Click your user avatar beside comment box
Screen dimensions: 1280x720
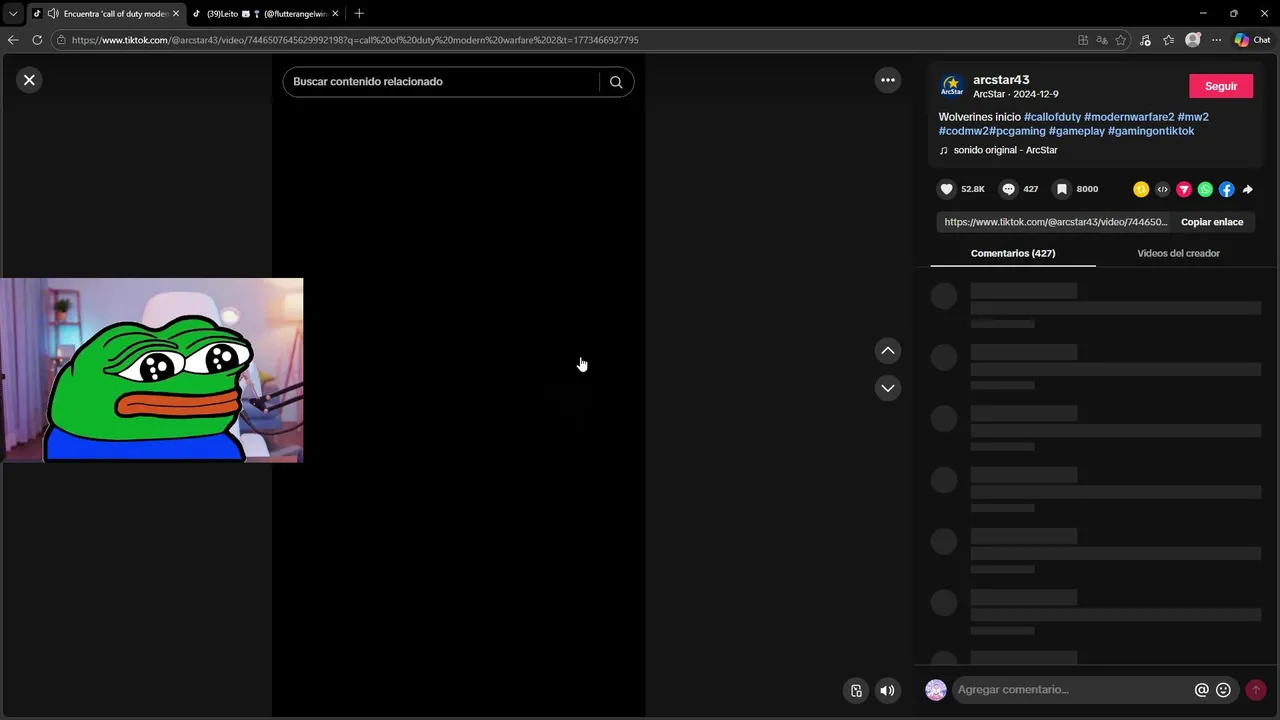click(936, 690)
